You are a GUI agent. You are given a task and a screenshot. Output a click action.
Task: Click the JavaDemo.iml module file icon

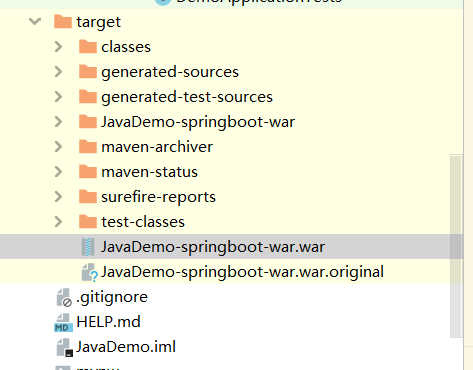pyautogui.click(x=64, y=347)
